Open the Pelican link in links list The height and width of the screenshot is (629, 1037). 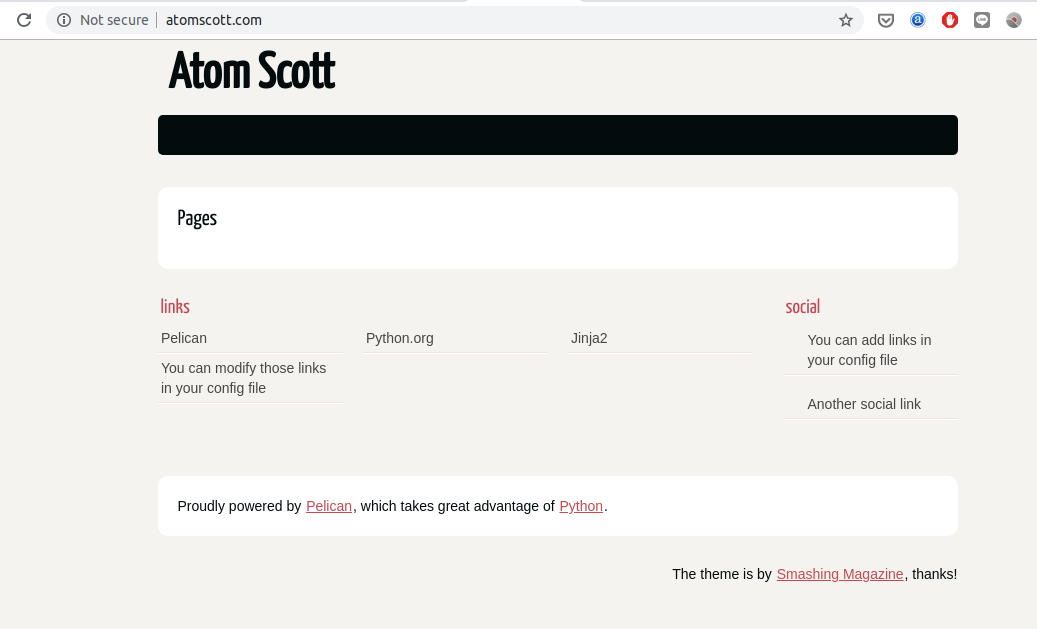click(x=184, y=338)
